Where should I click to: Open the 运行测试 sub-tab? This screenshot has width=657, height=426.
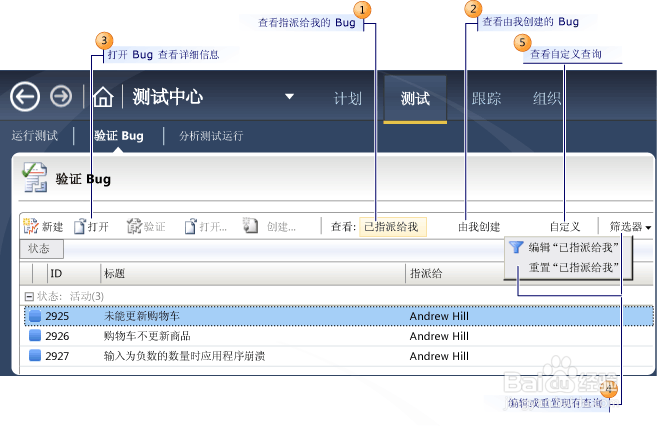(35, 136)
